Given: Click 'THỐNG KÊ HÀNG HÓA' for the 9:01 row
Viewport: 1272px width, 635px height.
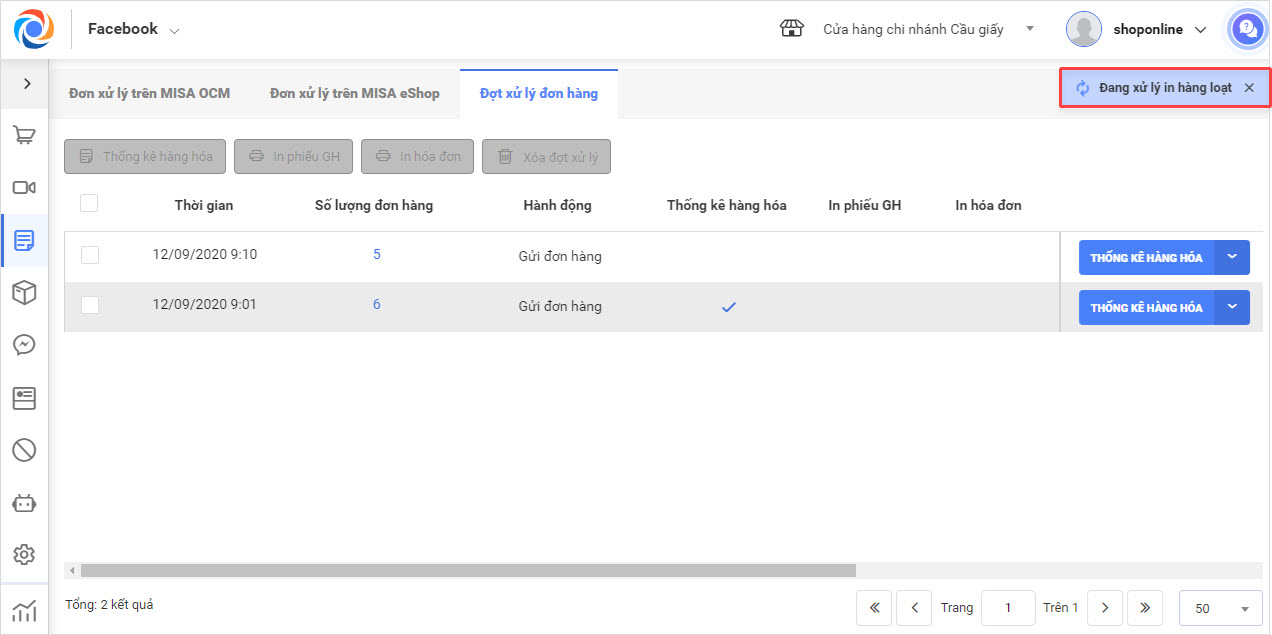Looking at the screenshot, I should [1147, 307].
